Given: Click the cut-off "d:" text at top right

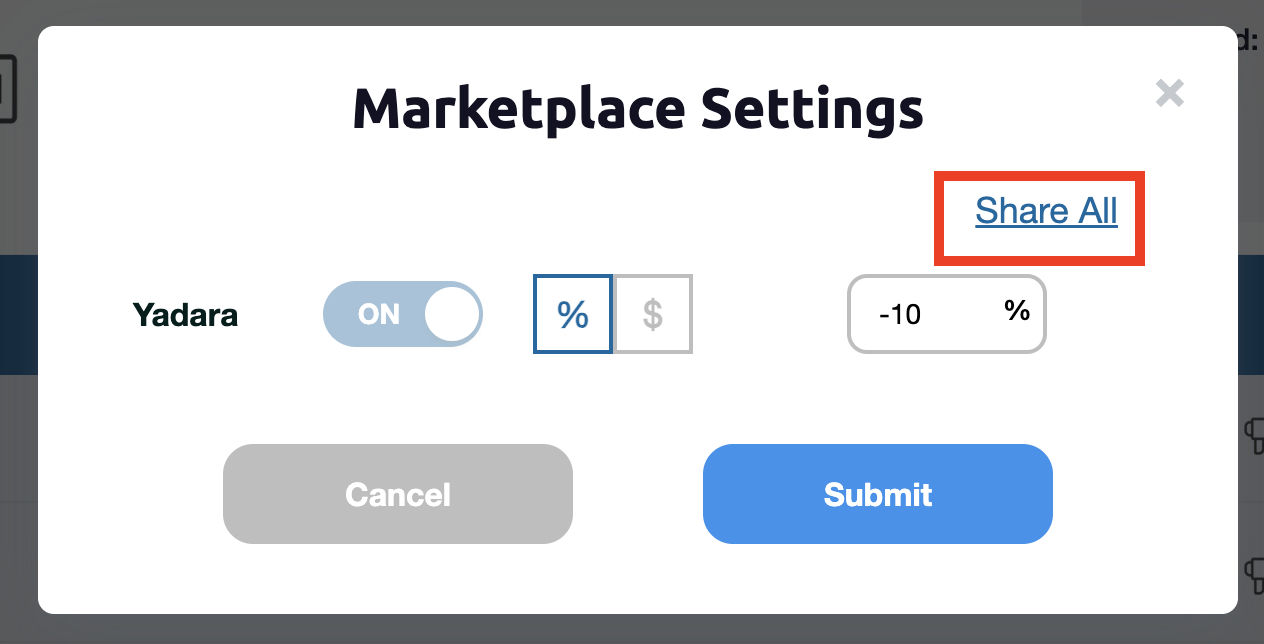Looking at the screenshot, I should (1250, 42).
